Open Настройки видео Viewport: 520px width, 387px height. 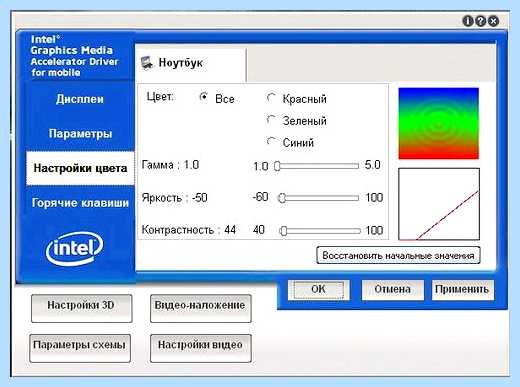coord(200,348)
